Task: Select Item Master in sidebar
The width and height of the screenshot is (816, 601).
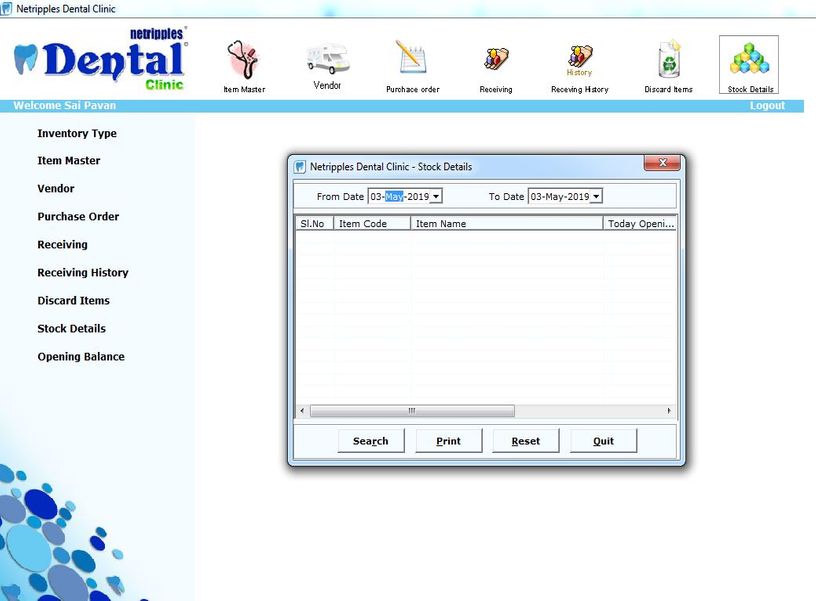Action: pyautogui.click(x=69, y=161)
